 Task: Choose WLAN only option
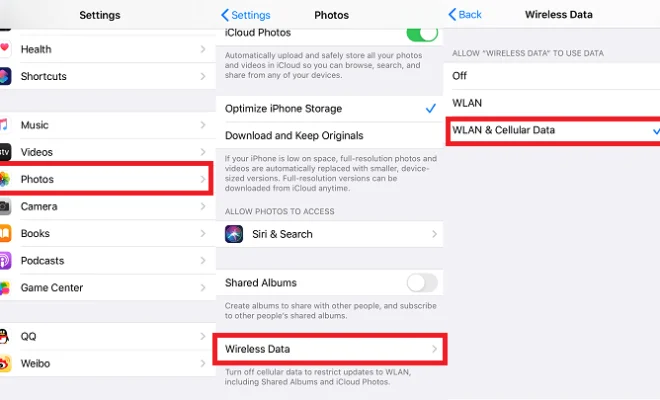pos(552,103)
